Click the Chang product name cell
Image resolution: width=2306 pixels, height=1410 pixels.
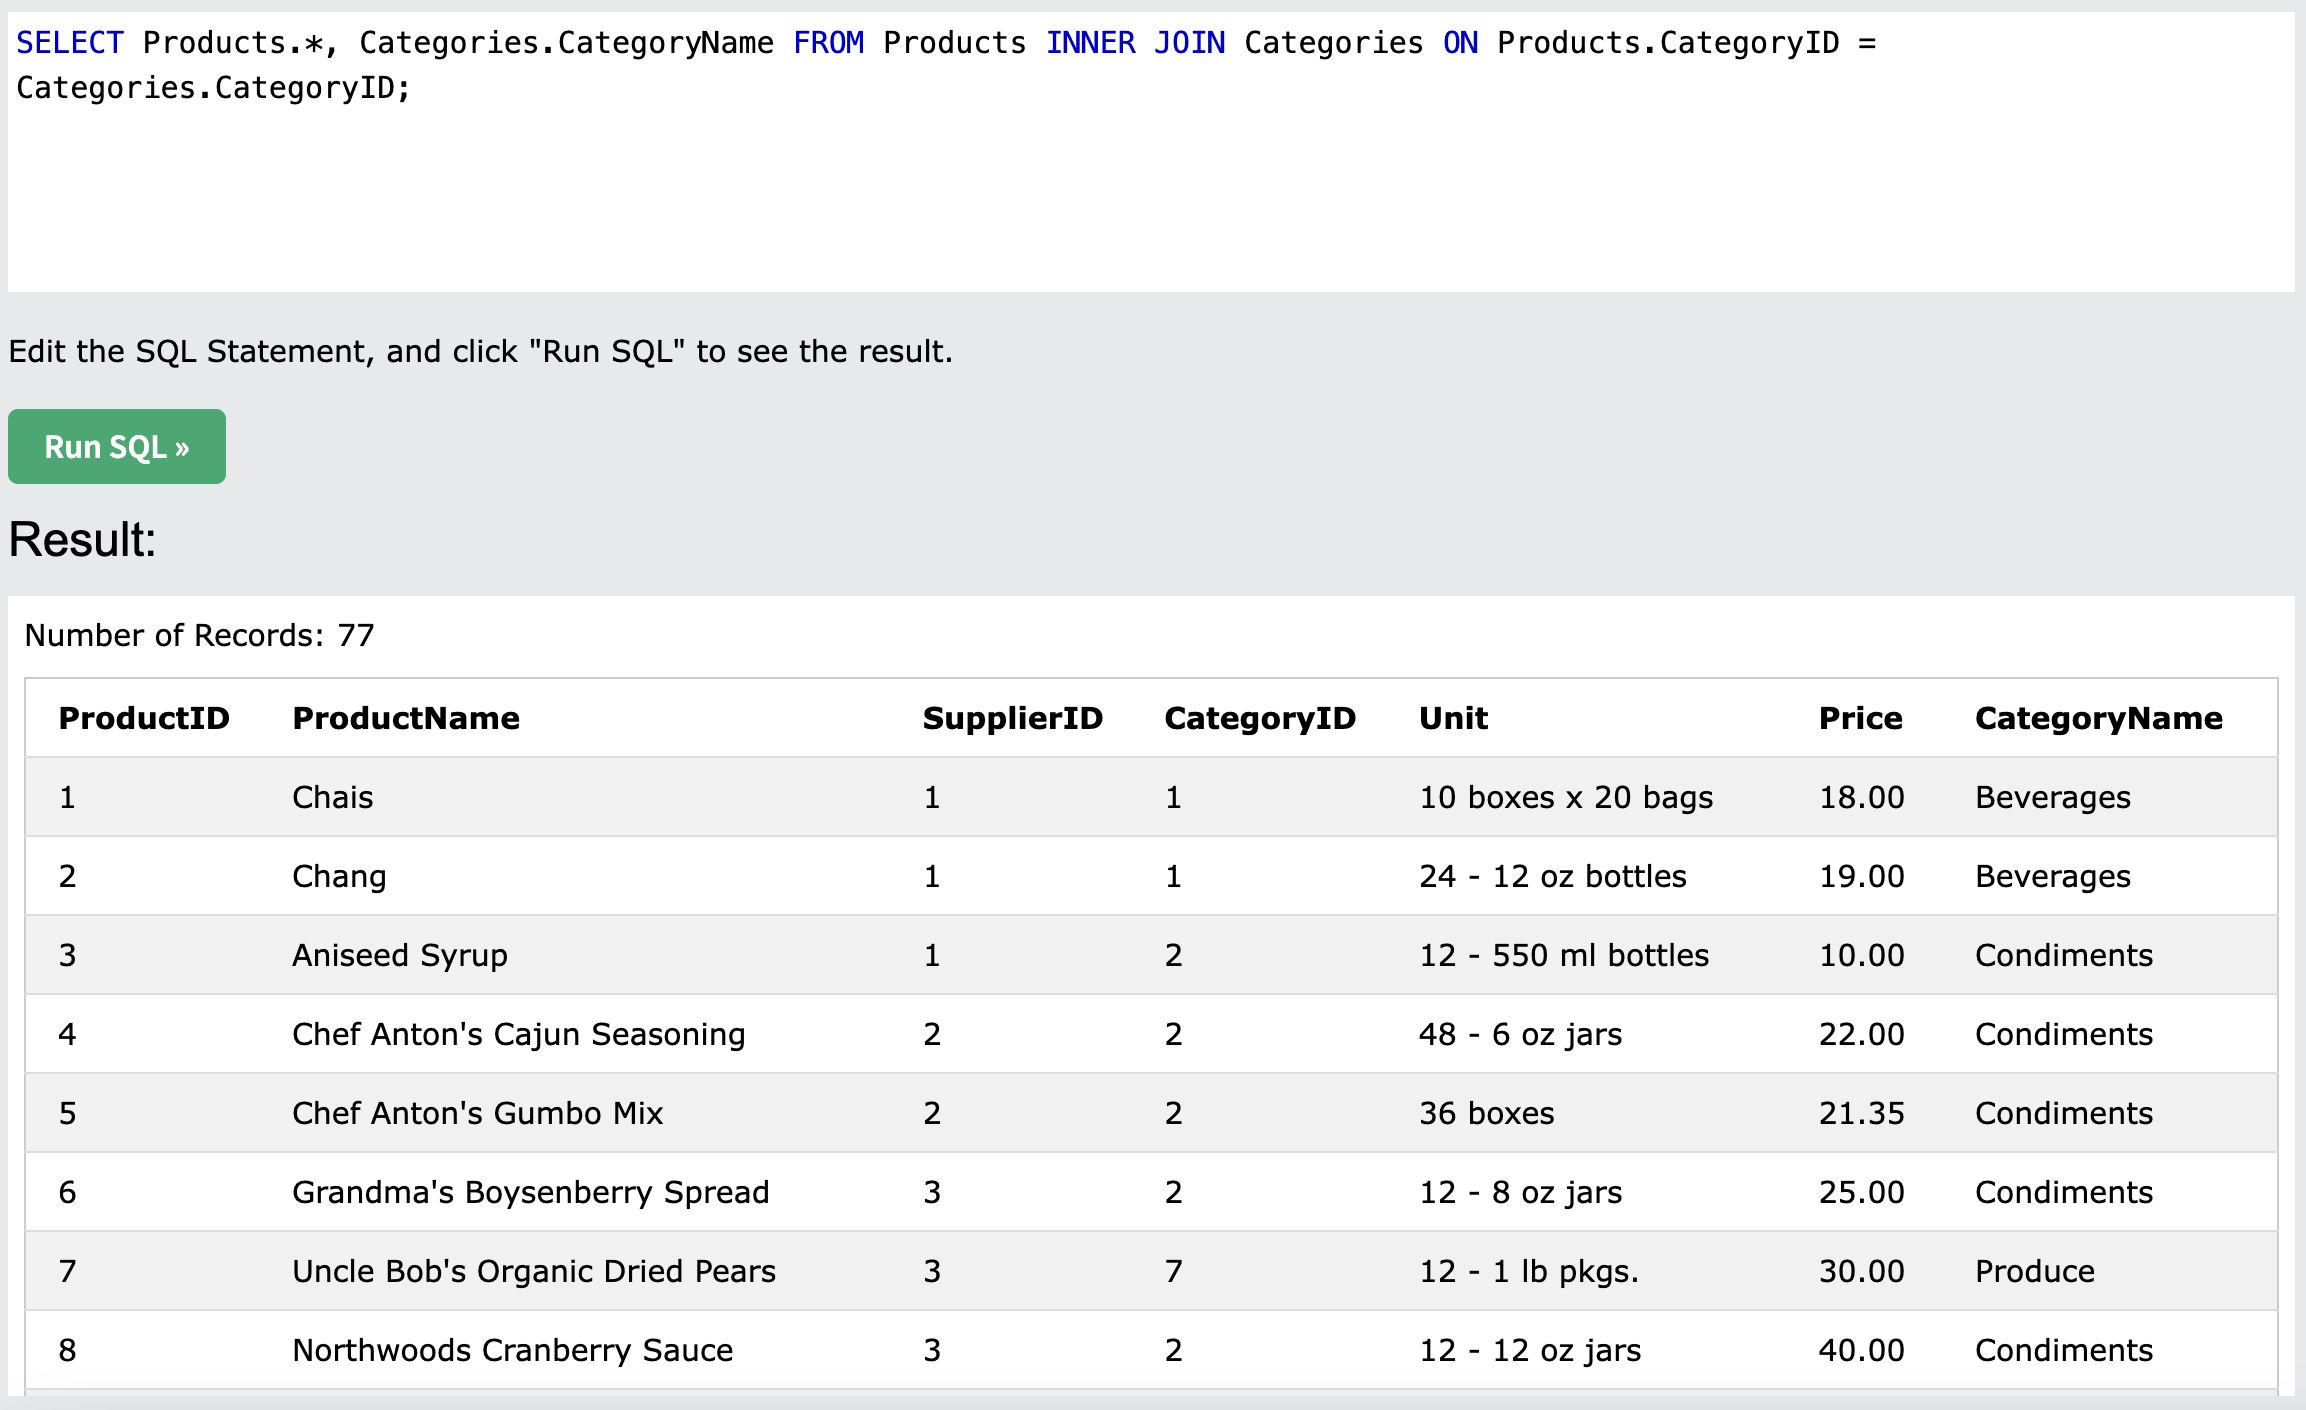tap(339, 876)
